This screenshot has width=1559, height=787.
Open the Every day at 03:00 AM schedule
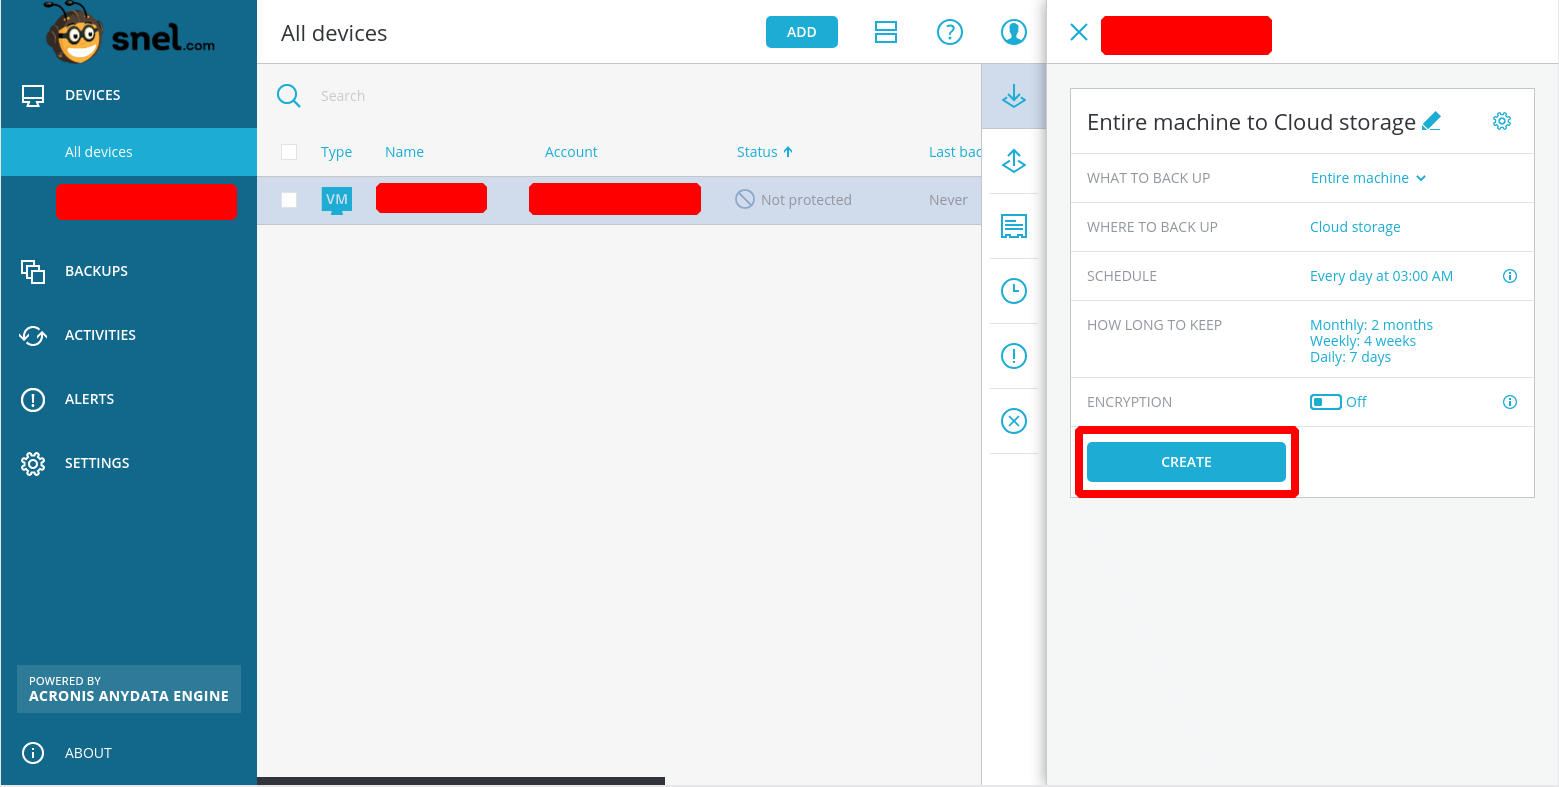[1381, 276]
